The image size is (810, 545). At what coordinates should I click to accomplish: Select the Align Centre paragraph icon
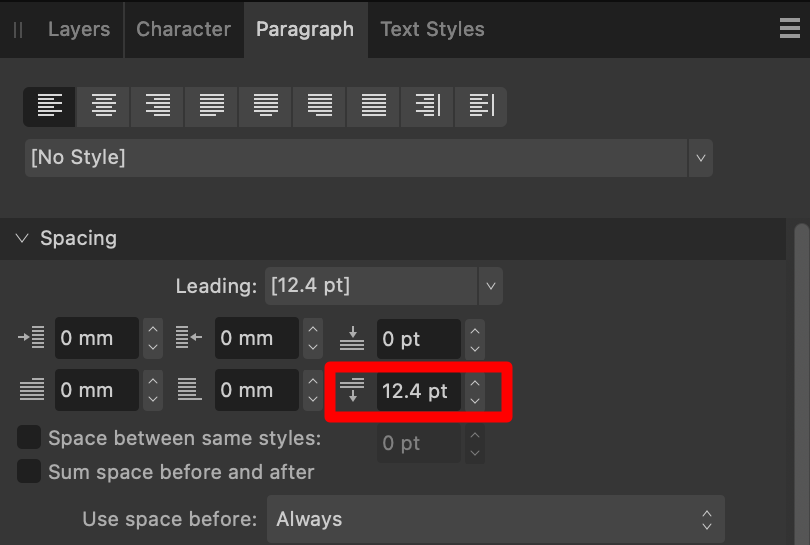[x=103, y=106]
